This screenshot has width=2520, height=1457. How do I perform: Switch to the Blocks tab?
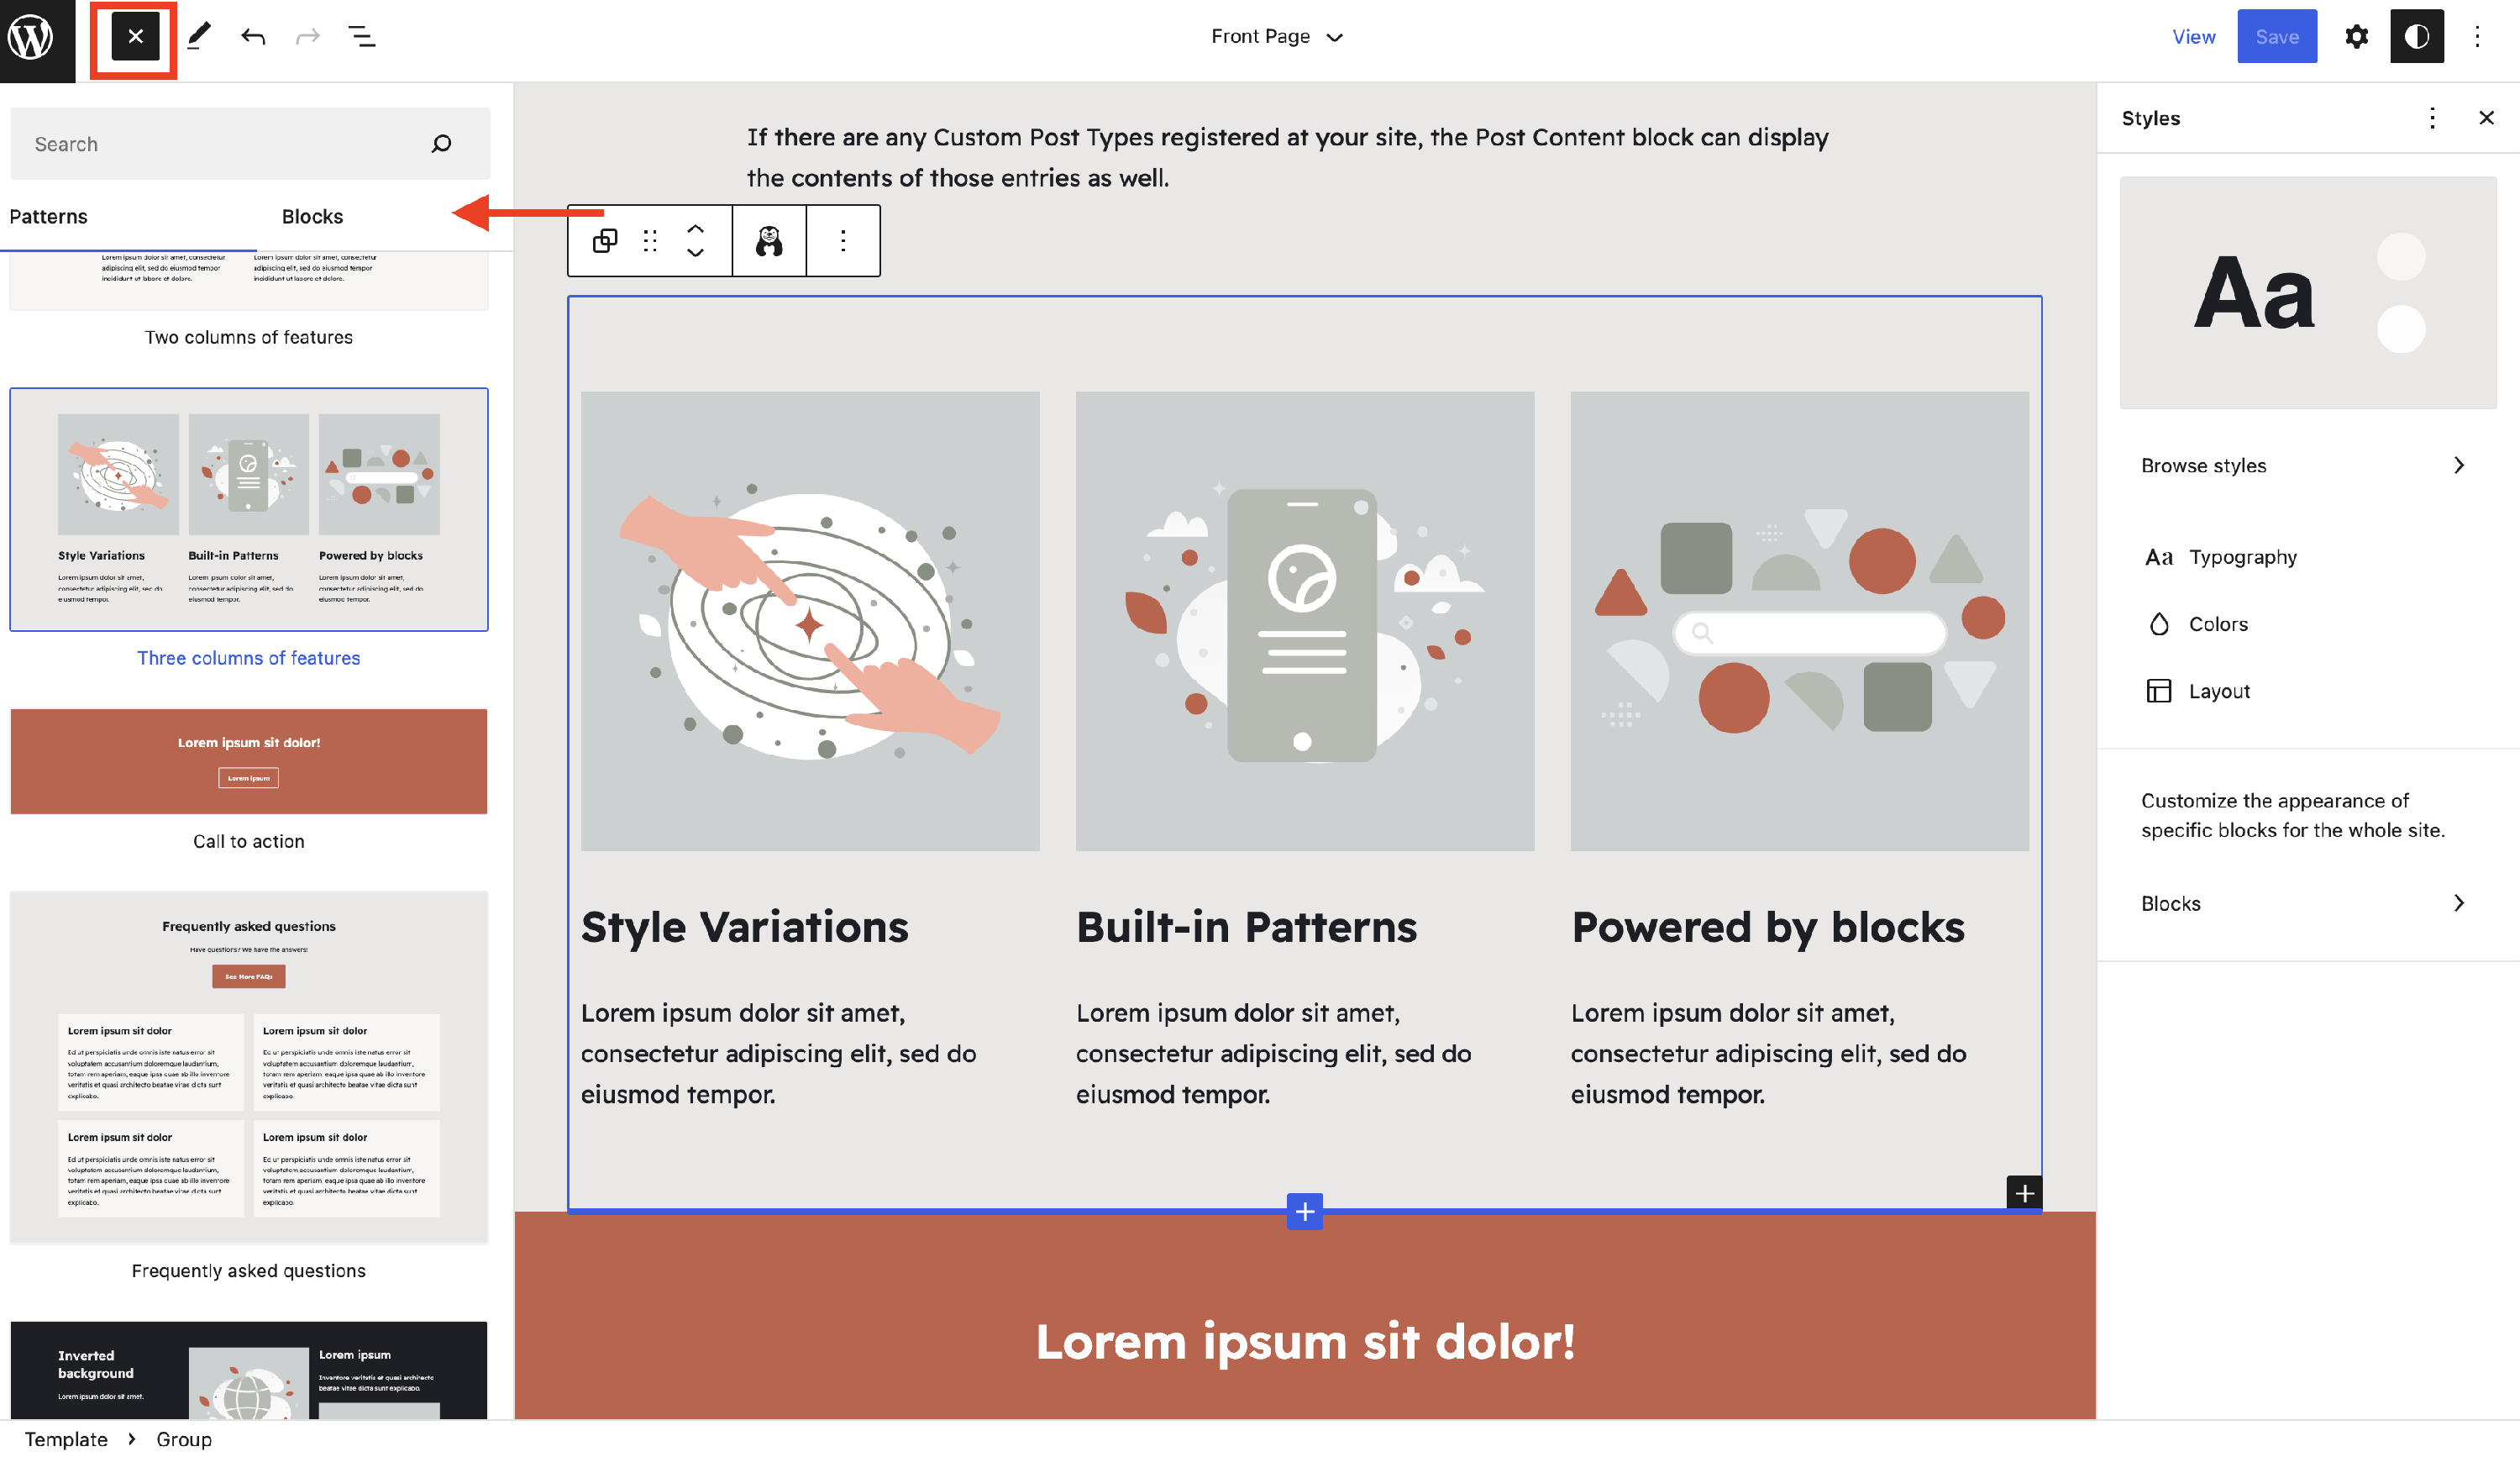pyautogui.click(x=312, y=217)
